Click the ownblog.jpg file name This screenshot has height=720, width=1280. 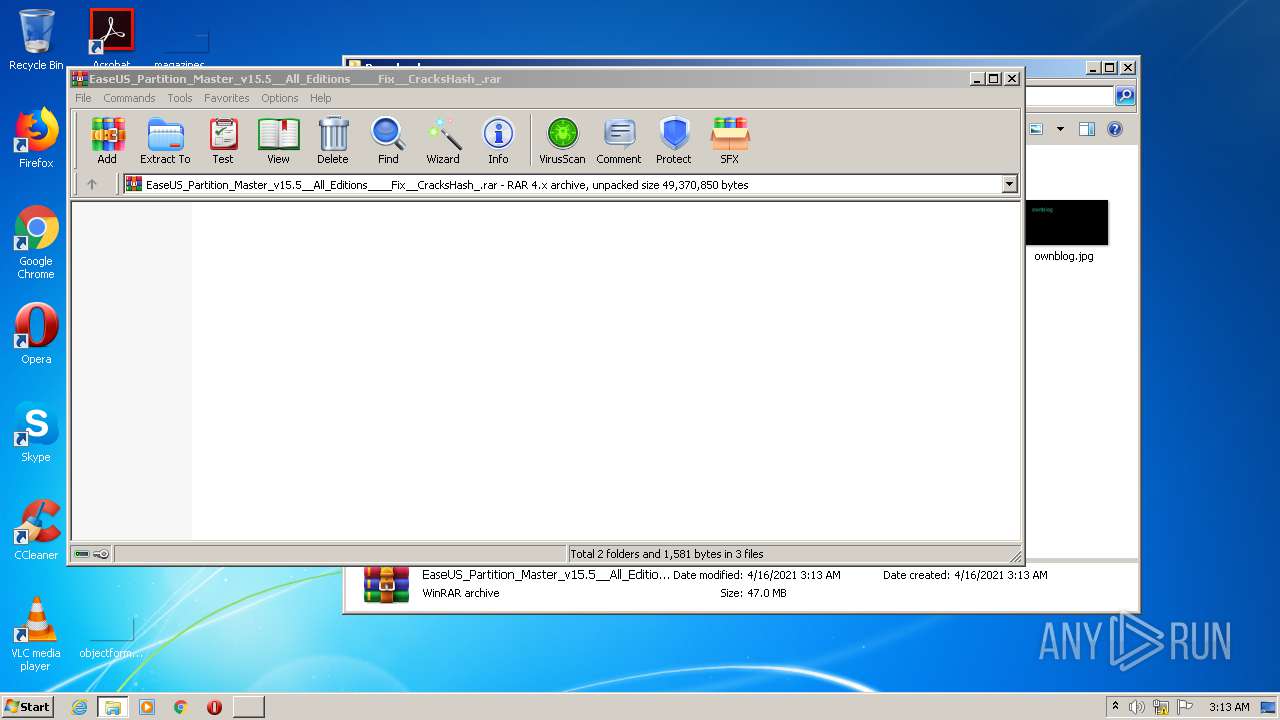(1063, 256)
